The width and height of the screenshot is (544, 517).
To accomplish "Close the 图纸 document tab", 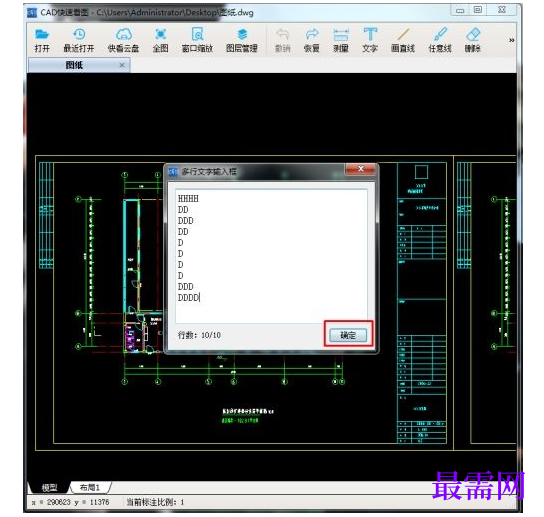I will (122, 65).
